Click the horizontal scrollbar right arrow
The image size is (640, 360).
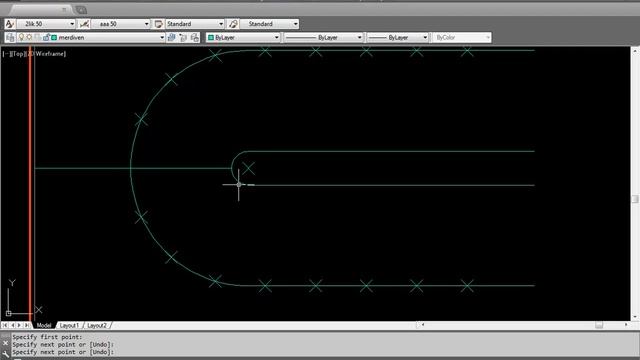click(x=626, y=325)
